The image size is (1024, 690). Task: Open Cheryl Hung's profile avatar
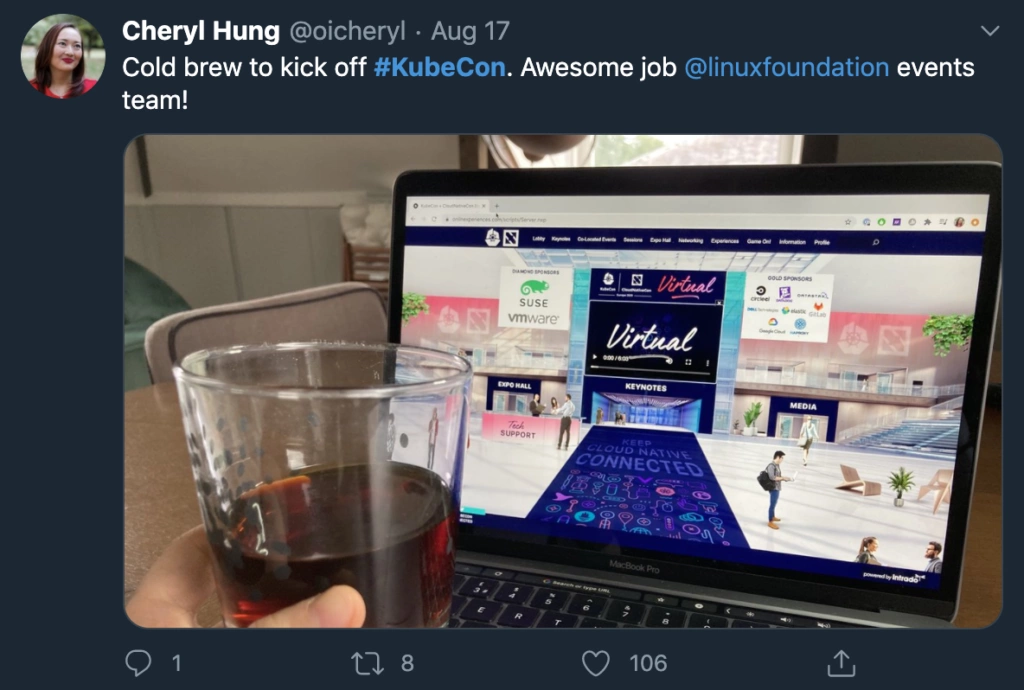[x=63, y=56]
